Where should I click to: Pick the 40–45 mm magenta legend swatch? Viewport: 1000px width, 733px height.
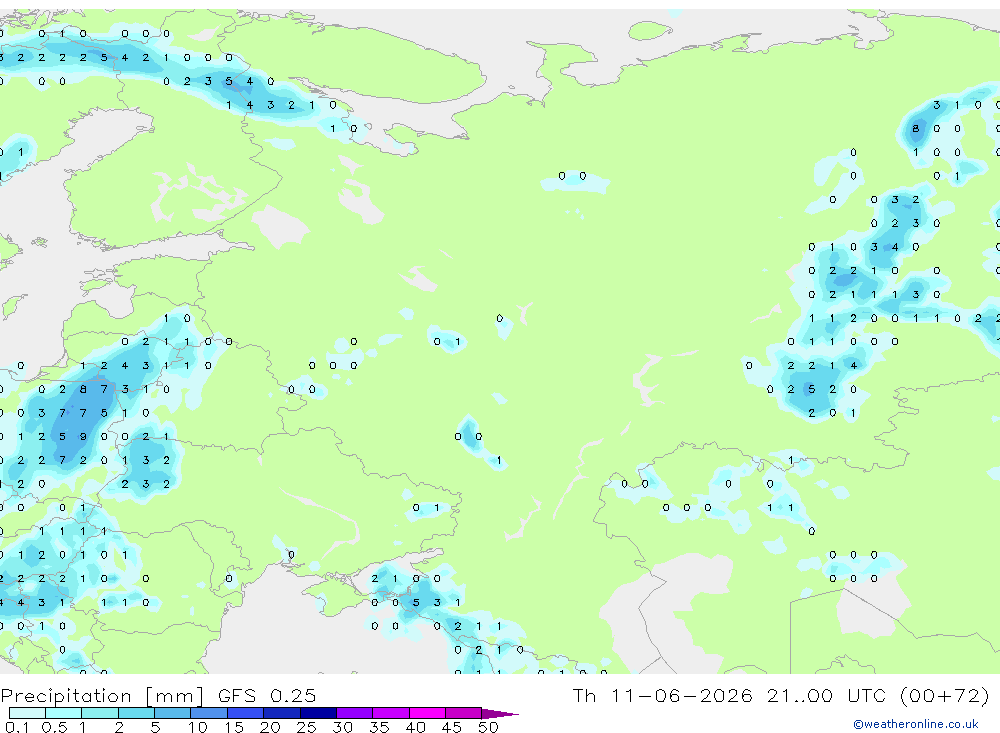tap(427, 713)
